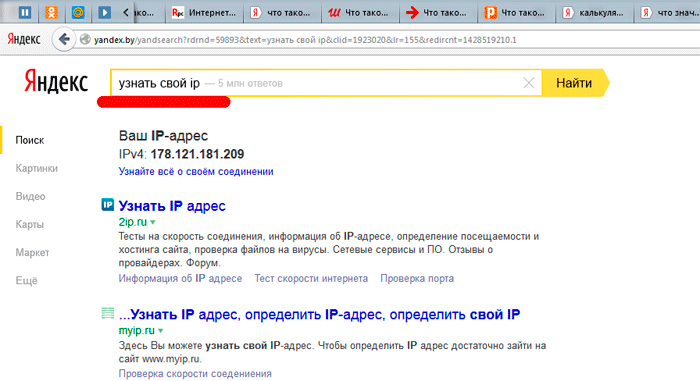Select Маркет in the left sidebar
Viewport: 700px width, 381px height.
tap(32, 253)
